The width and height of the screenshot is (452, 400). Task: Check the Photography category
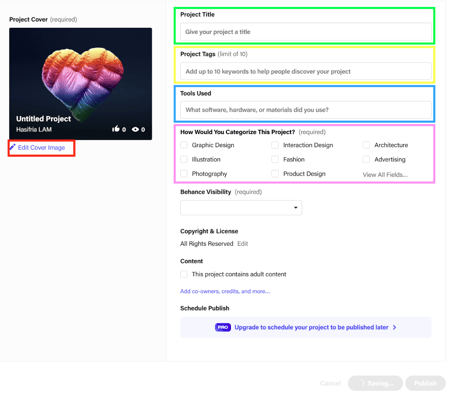pos(184,174)
